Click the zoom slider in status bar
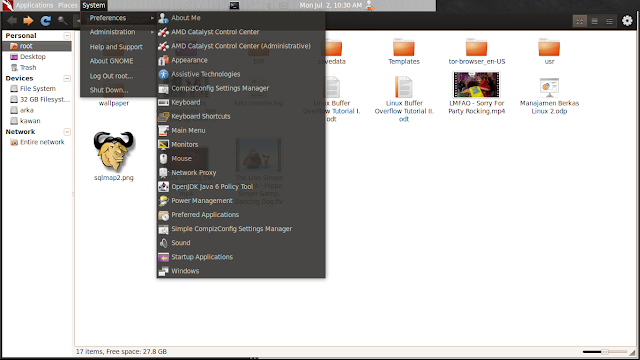The image size is (640, 360). (605, 351)
